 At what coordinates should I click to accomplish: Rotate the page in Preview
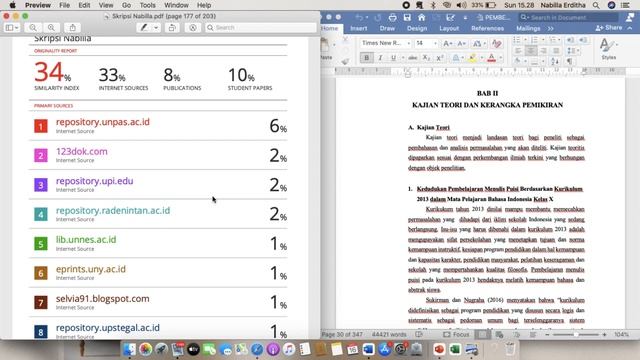click(172, 27)
